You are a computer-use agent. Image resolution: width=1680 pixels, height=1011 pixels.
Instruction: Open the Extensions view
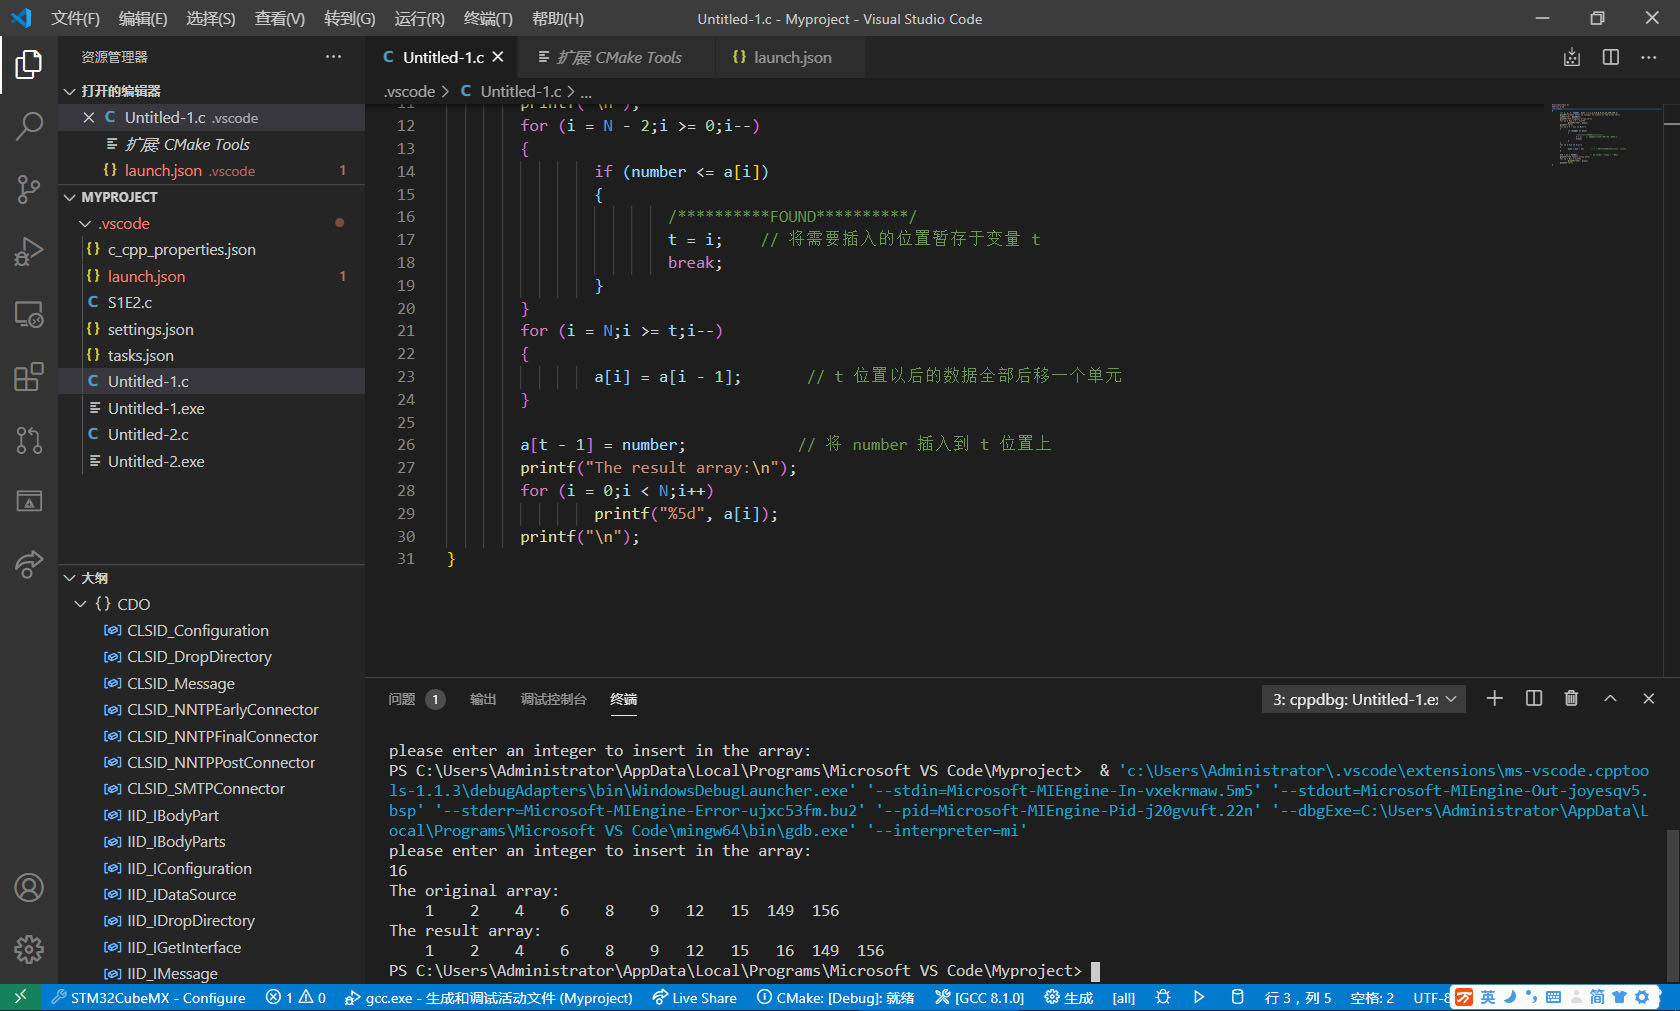coord(29,377)
